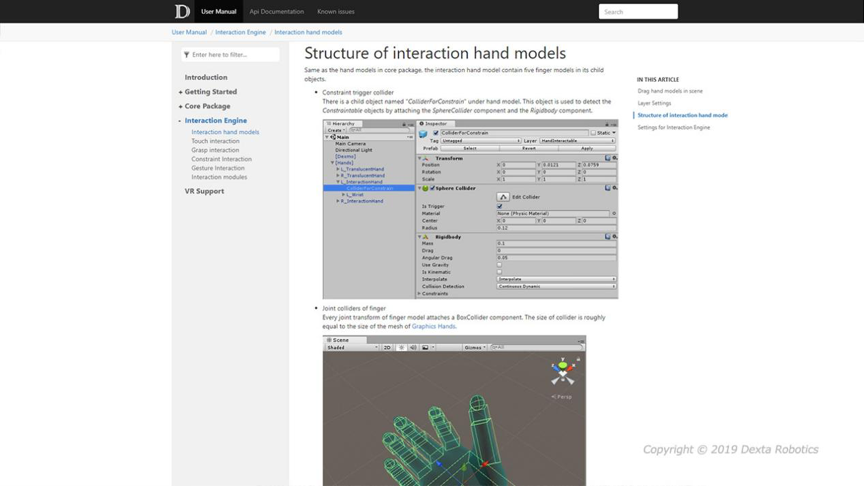Check the Static checkbox in Inspector
The height and width of the screenshot is (486, 864).
point(593,132)
